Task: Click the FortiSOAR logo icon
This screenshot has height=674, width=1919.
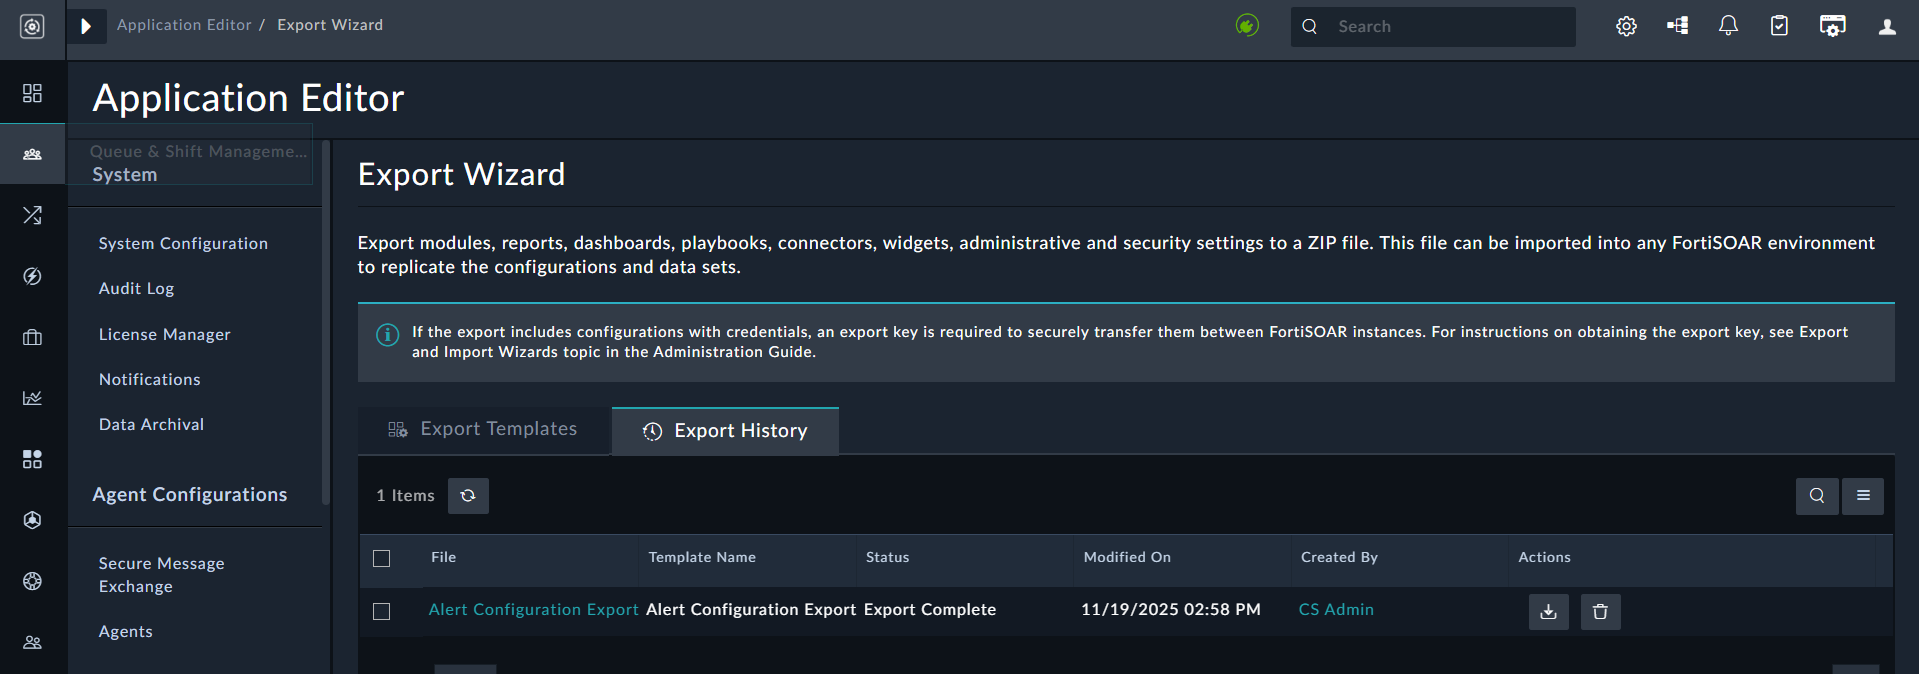Action: 32,27
